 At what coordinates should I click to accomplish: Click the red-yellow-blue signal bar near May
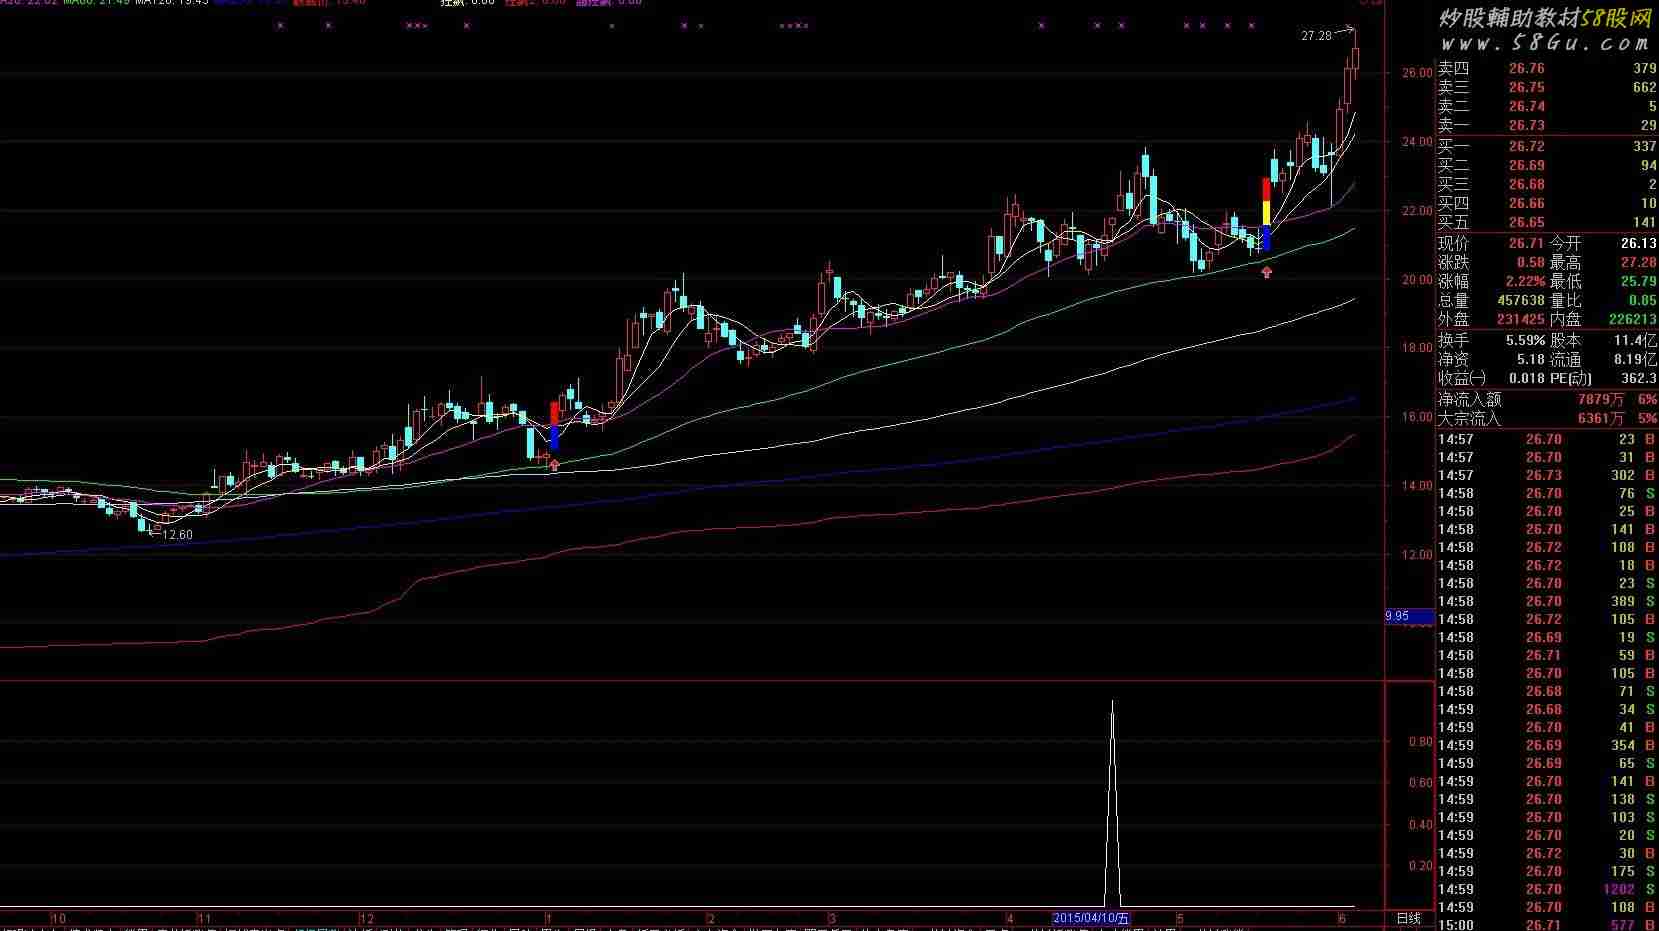click(x=1266, y=214)
